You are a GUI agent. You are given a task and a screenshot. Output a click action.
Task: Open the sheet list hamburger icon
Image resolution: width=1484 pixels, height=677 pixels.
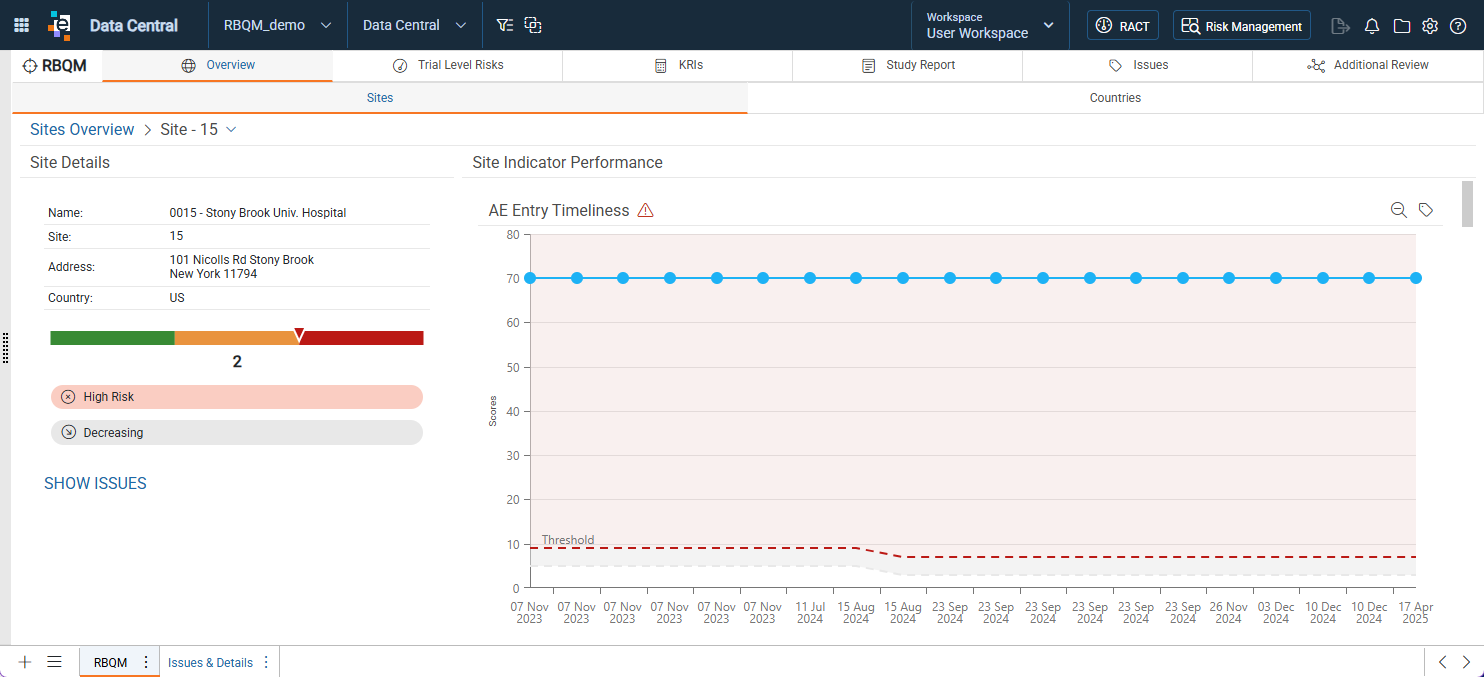(x=55, y=662)
